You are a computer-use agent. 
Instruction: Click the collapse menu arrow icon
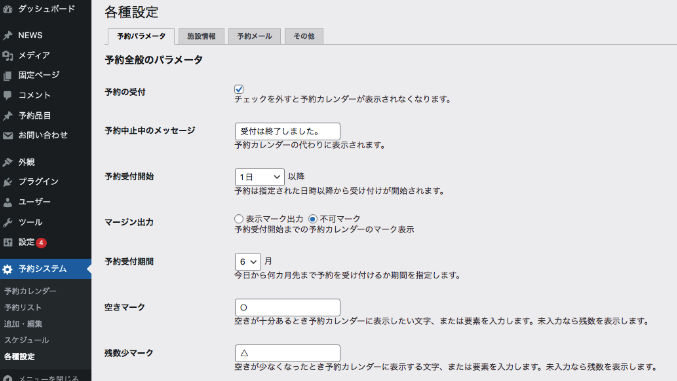[x=8, y=378]
